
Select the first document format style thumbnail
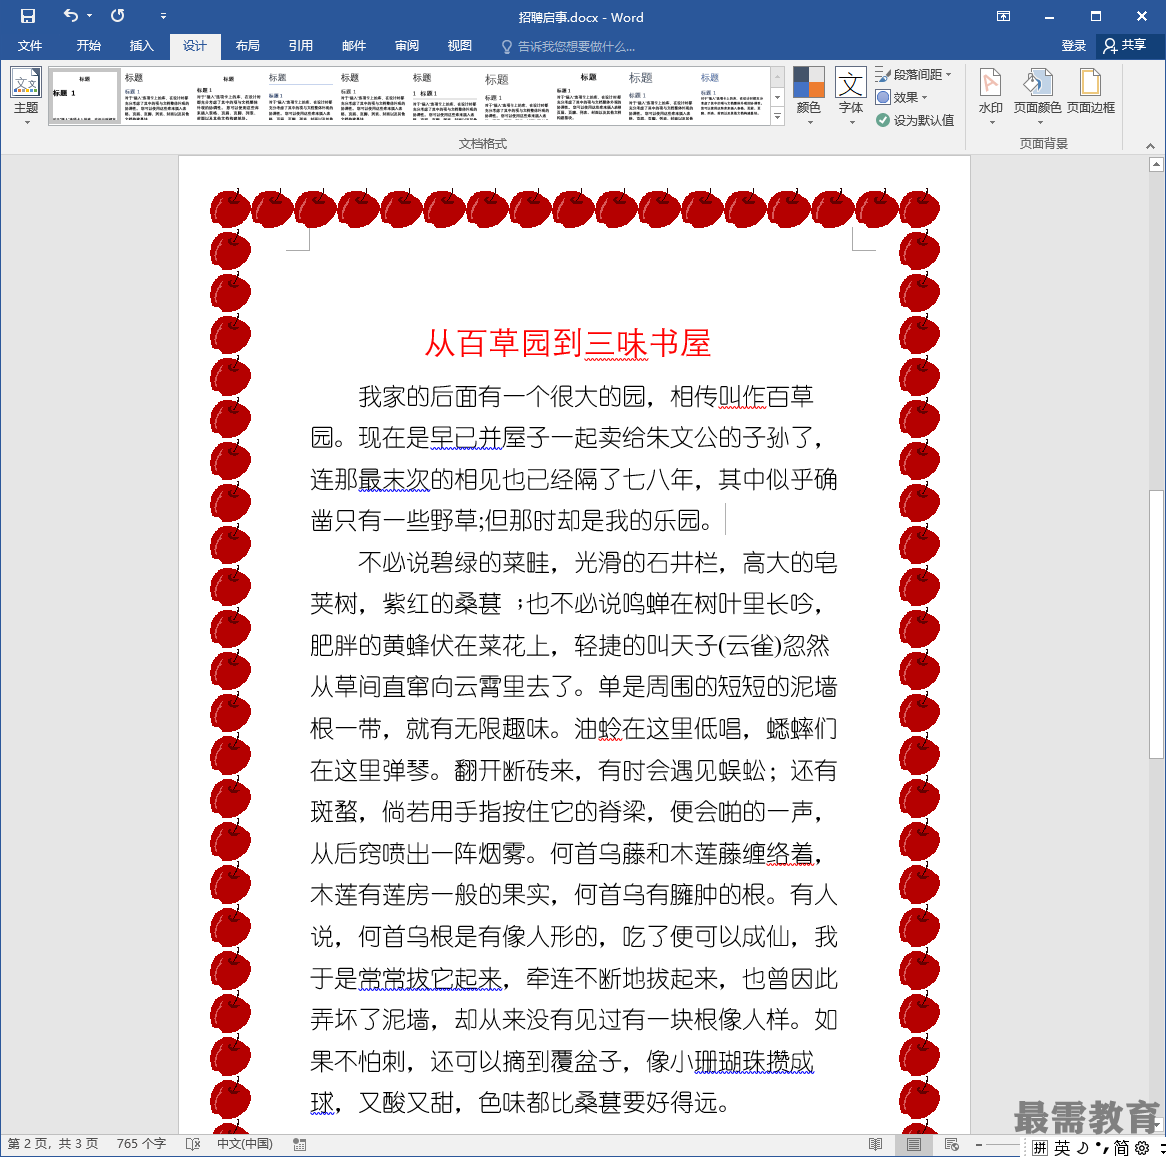(85, 96)
